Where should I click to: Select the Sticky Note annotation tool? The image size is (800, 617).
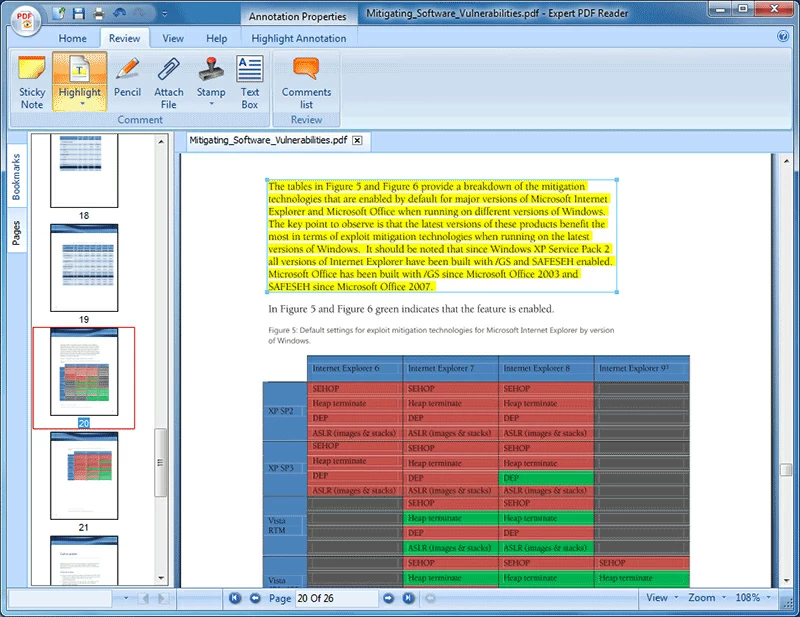(x=30, y=82)
